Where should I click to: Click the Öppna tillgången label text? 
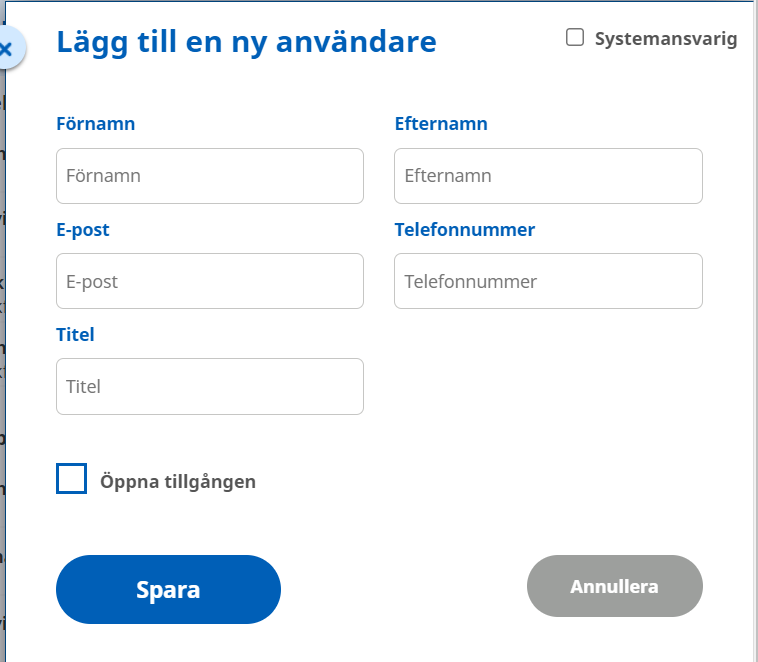coord(178,482)
